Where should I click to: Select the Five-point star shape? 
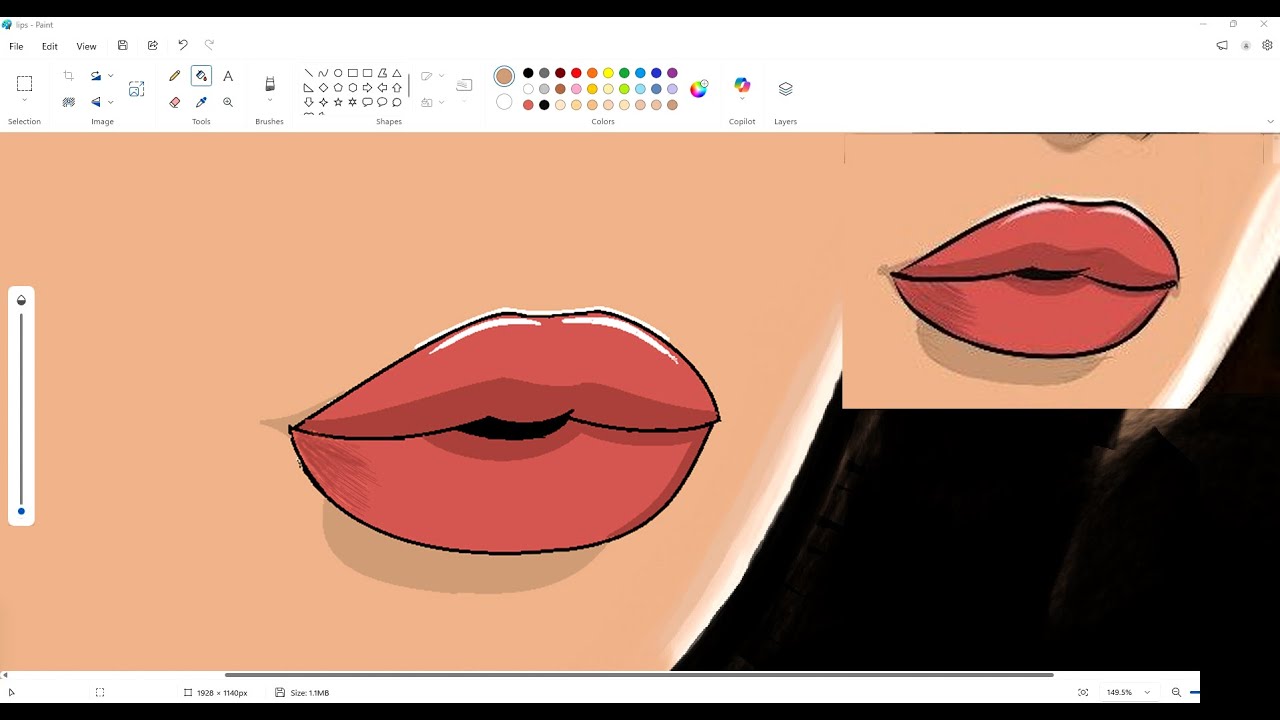(x=338, y=102)
